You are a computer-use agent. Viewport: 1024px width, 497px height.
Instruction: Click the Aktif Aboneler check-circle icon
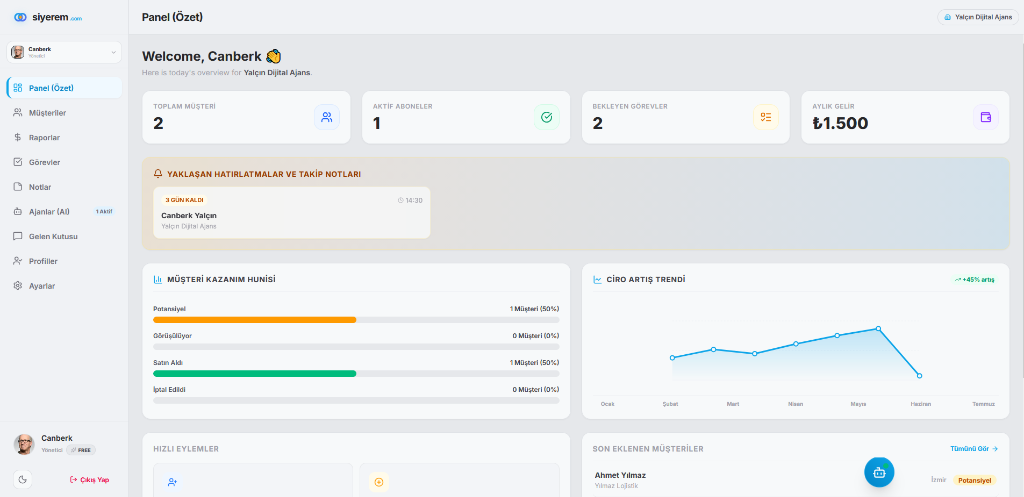547,118
